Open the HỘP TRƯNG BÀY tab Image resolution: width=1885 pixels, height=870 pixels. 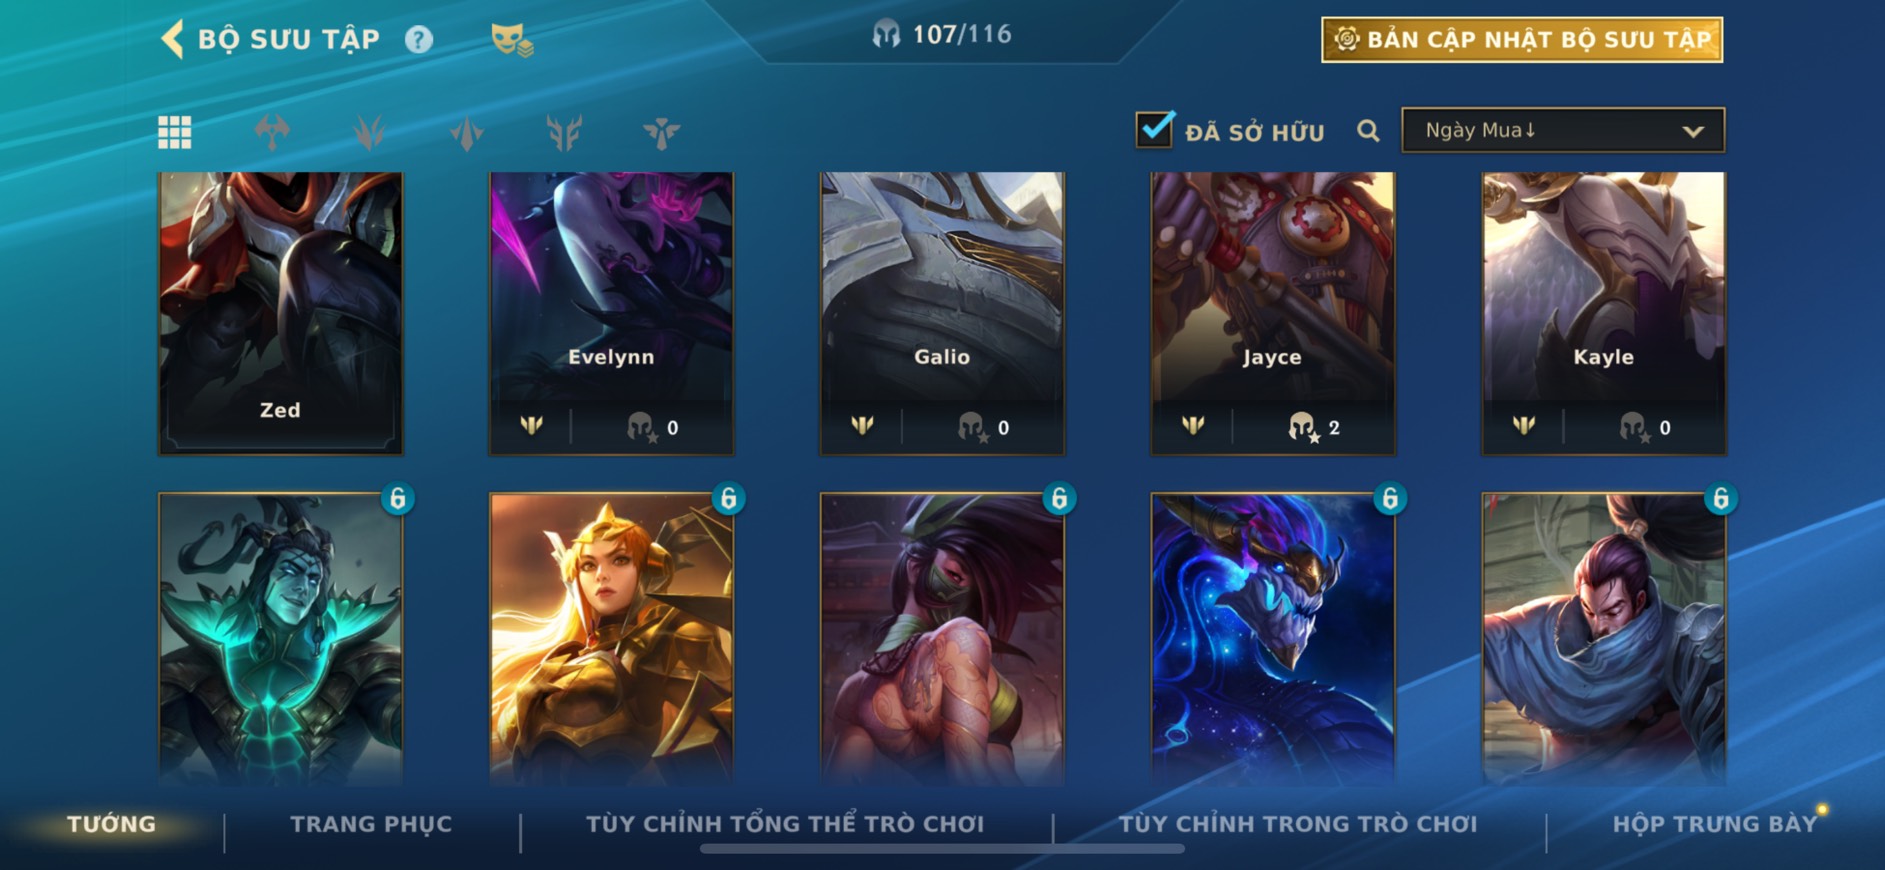[x=1714, y=824]
